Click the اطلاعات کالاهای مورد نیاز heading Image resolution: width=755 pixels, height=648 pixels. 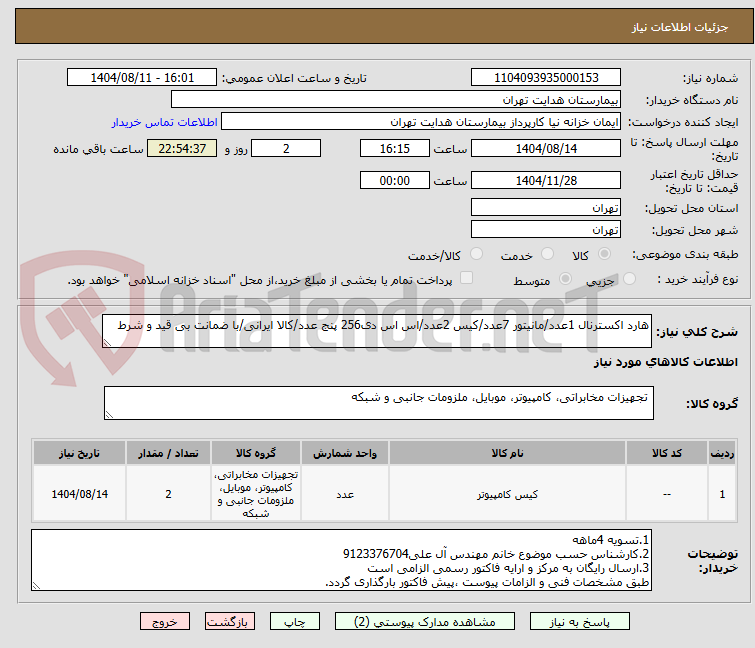pos(665,362)
